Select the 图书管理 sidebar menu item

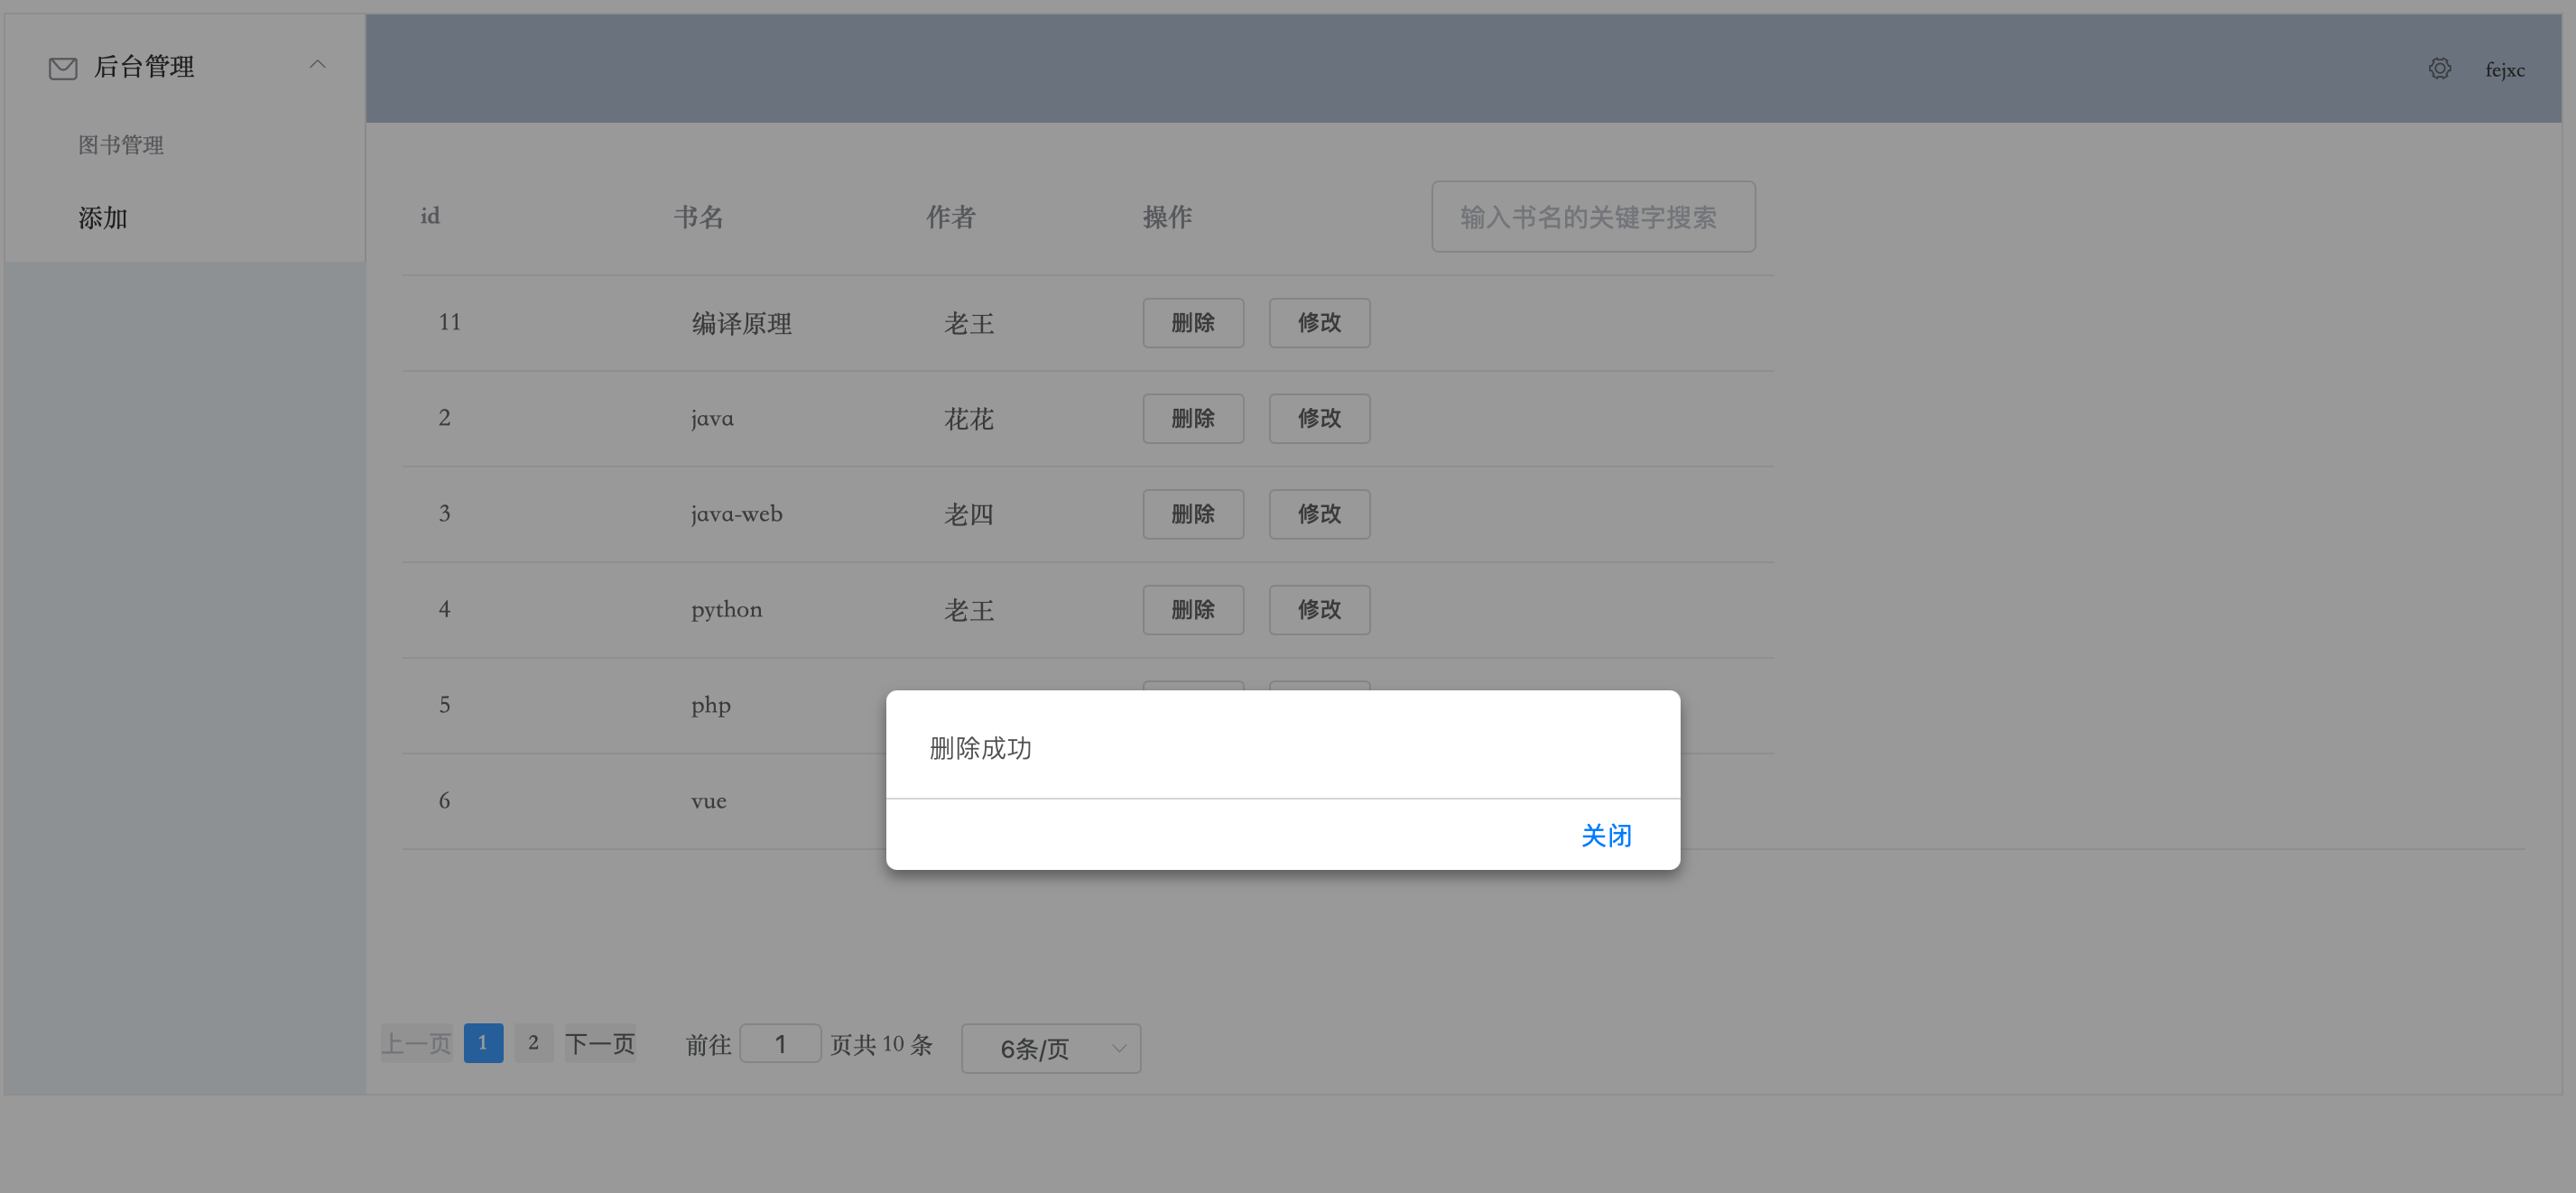(x=121, y=145)
